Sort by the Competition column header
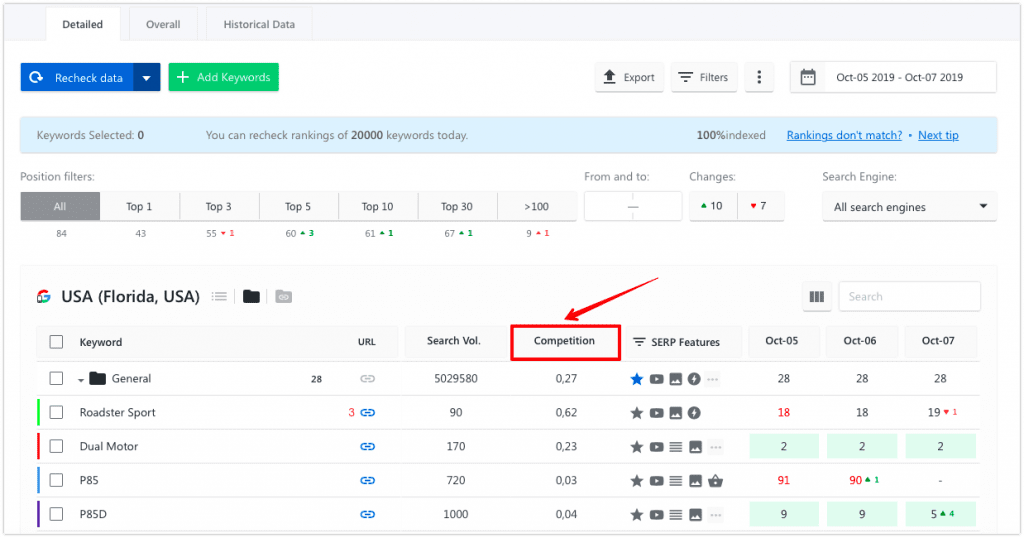The width and height of the screenshot is (1024, 538). (564, 341)
